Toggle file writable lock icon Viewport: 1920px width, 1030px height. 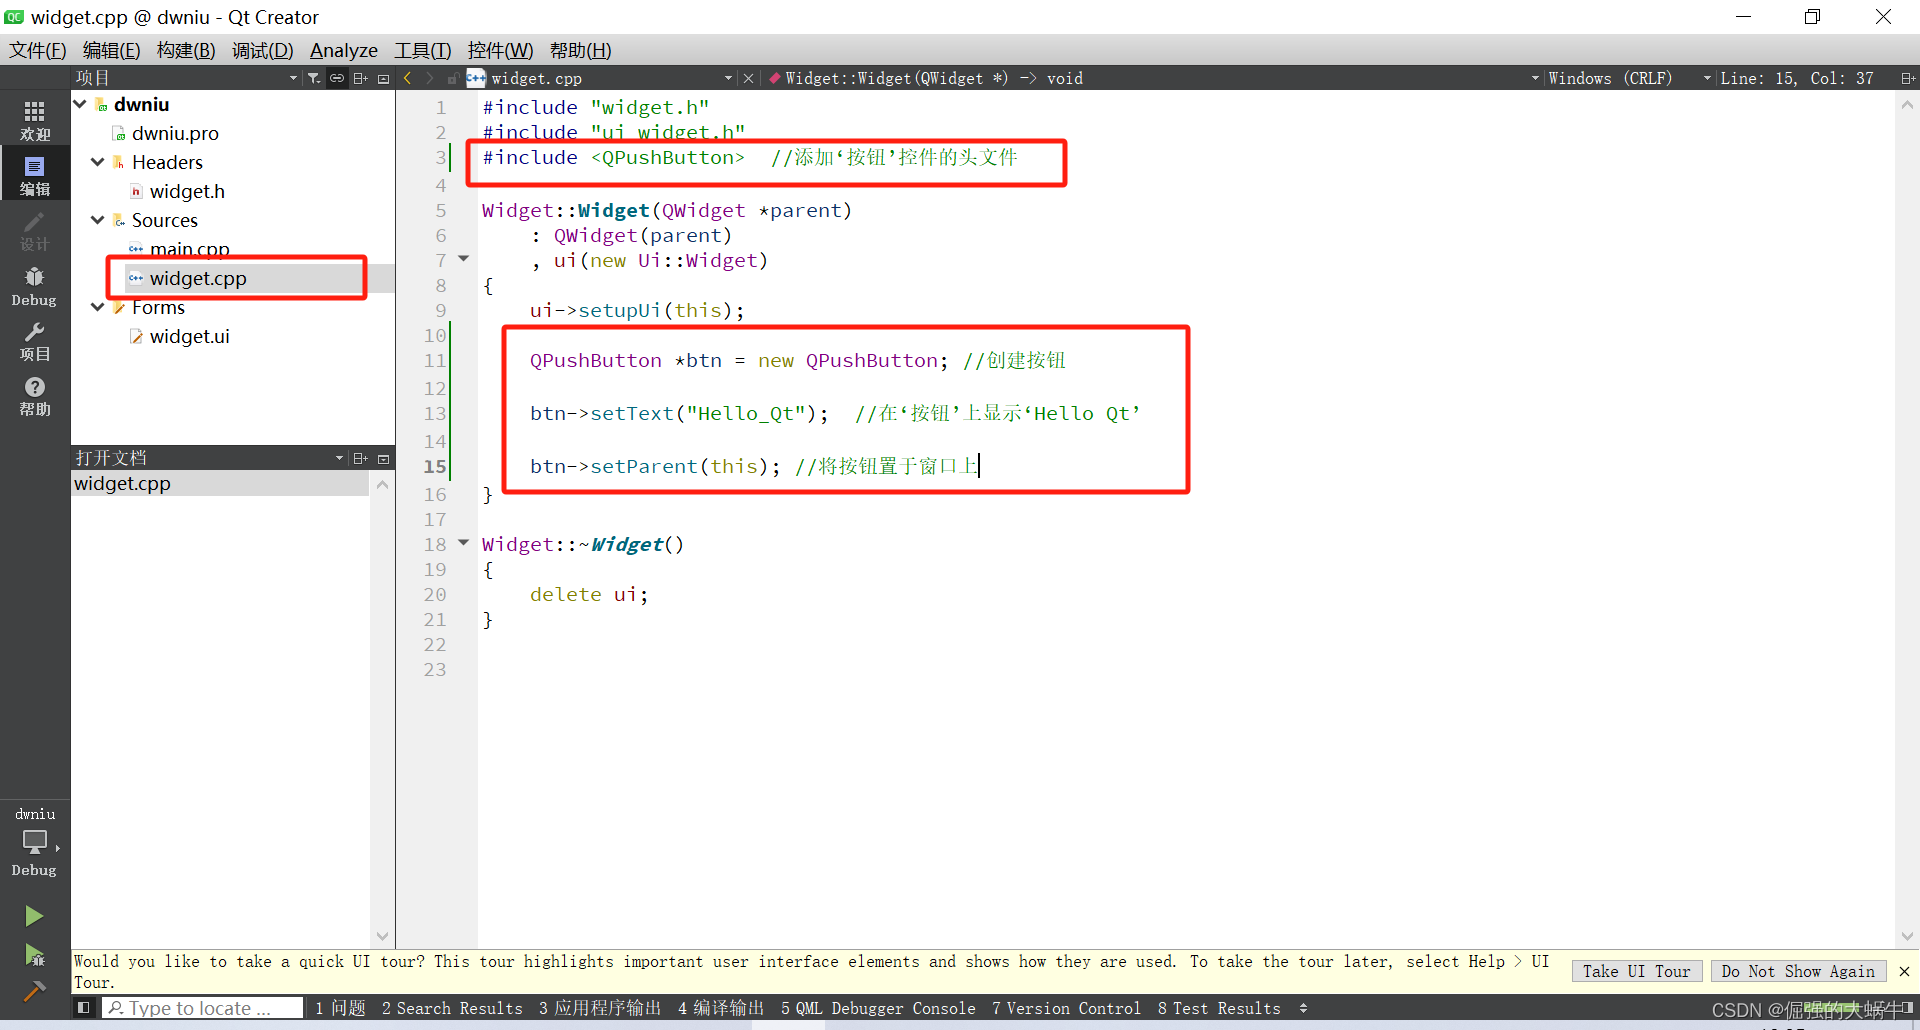pyautogui.click(x=452, y=78)
